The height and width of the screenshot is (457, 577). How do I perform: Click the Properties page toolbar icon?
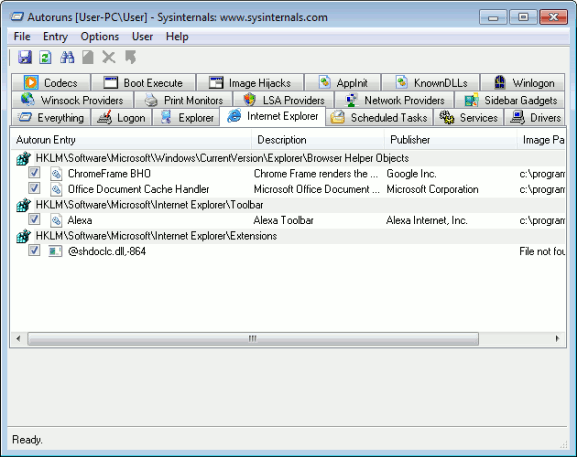point(88,57)
